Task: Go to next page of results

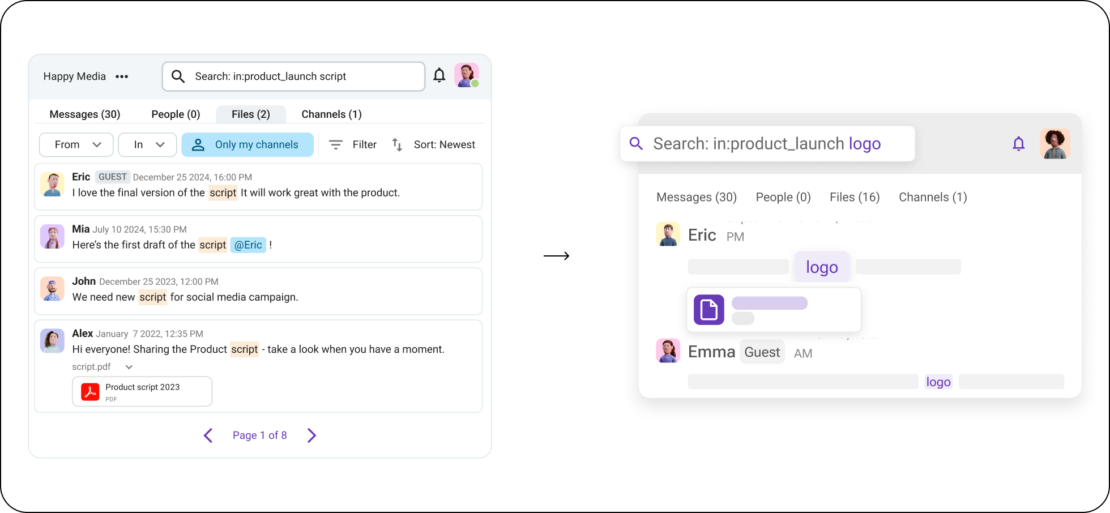Action: (311, 435)
